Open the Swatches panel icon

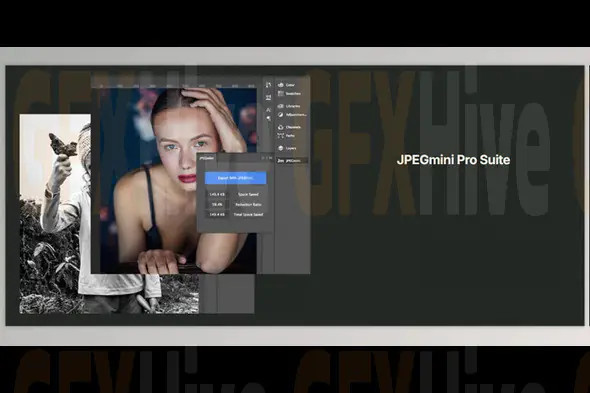[280, 93]
